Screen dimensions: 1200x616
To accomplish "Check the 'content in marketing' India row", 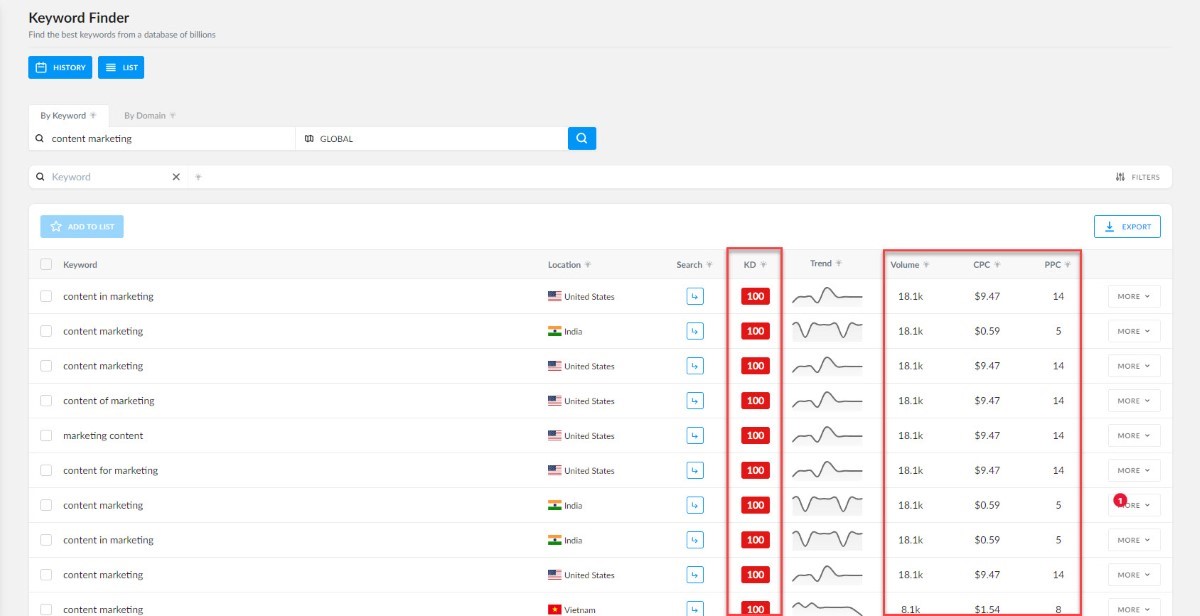I will pyautogui.click(x=46, y=540).
